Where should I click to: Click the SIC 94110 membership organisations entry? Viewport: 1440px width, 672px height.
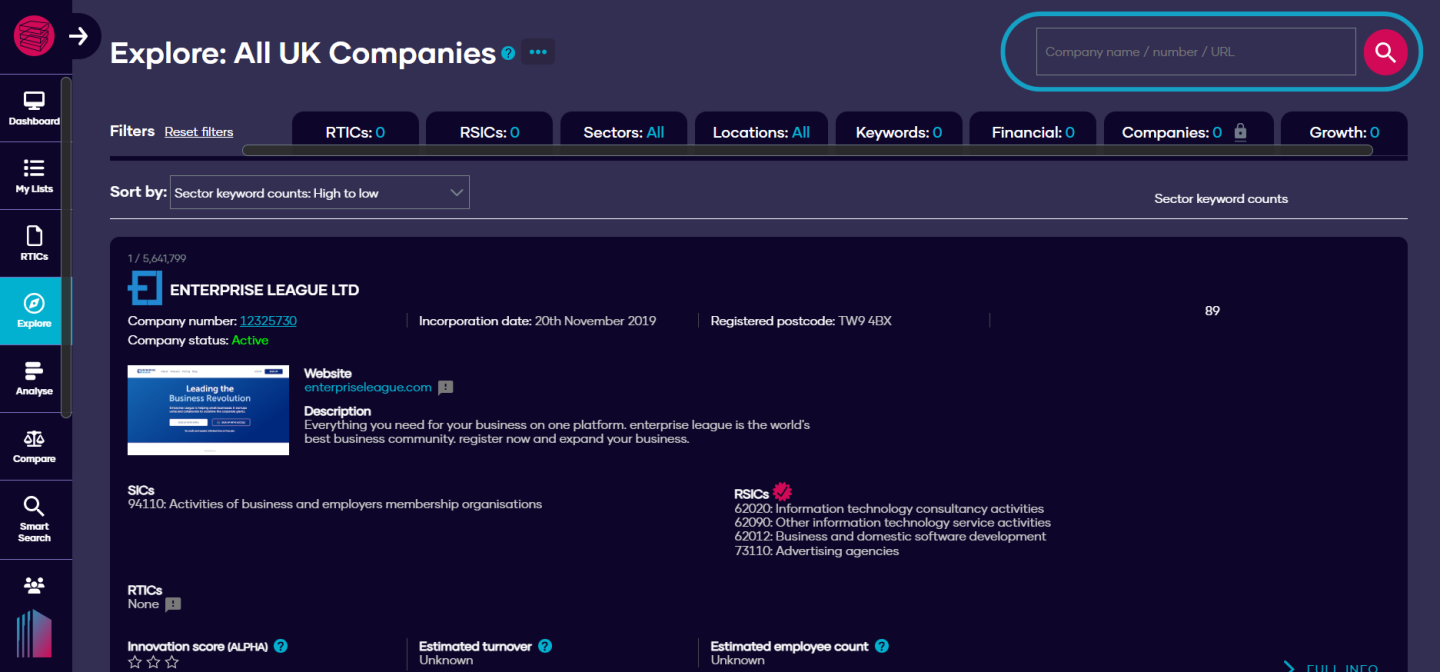point(335,504)
